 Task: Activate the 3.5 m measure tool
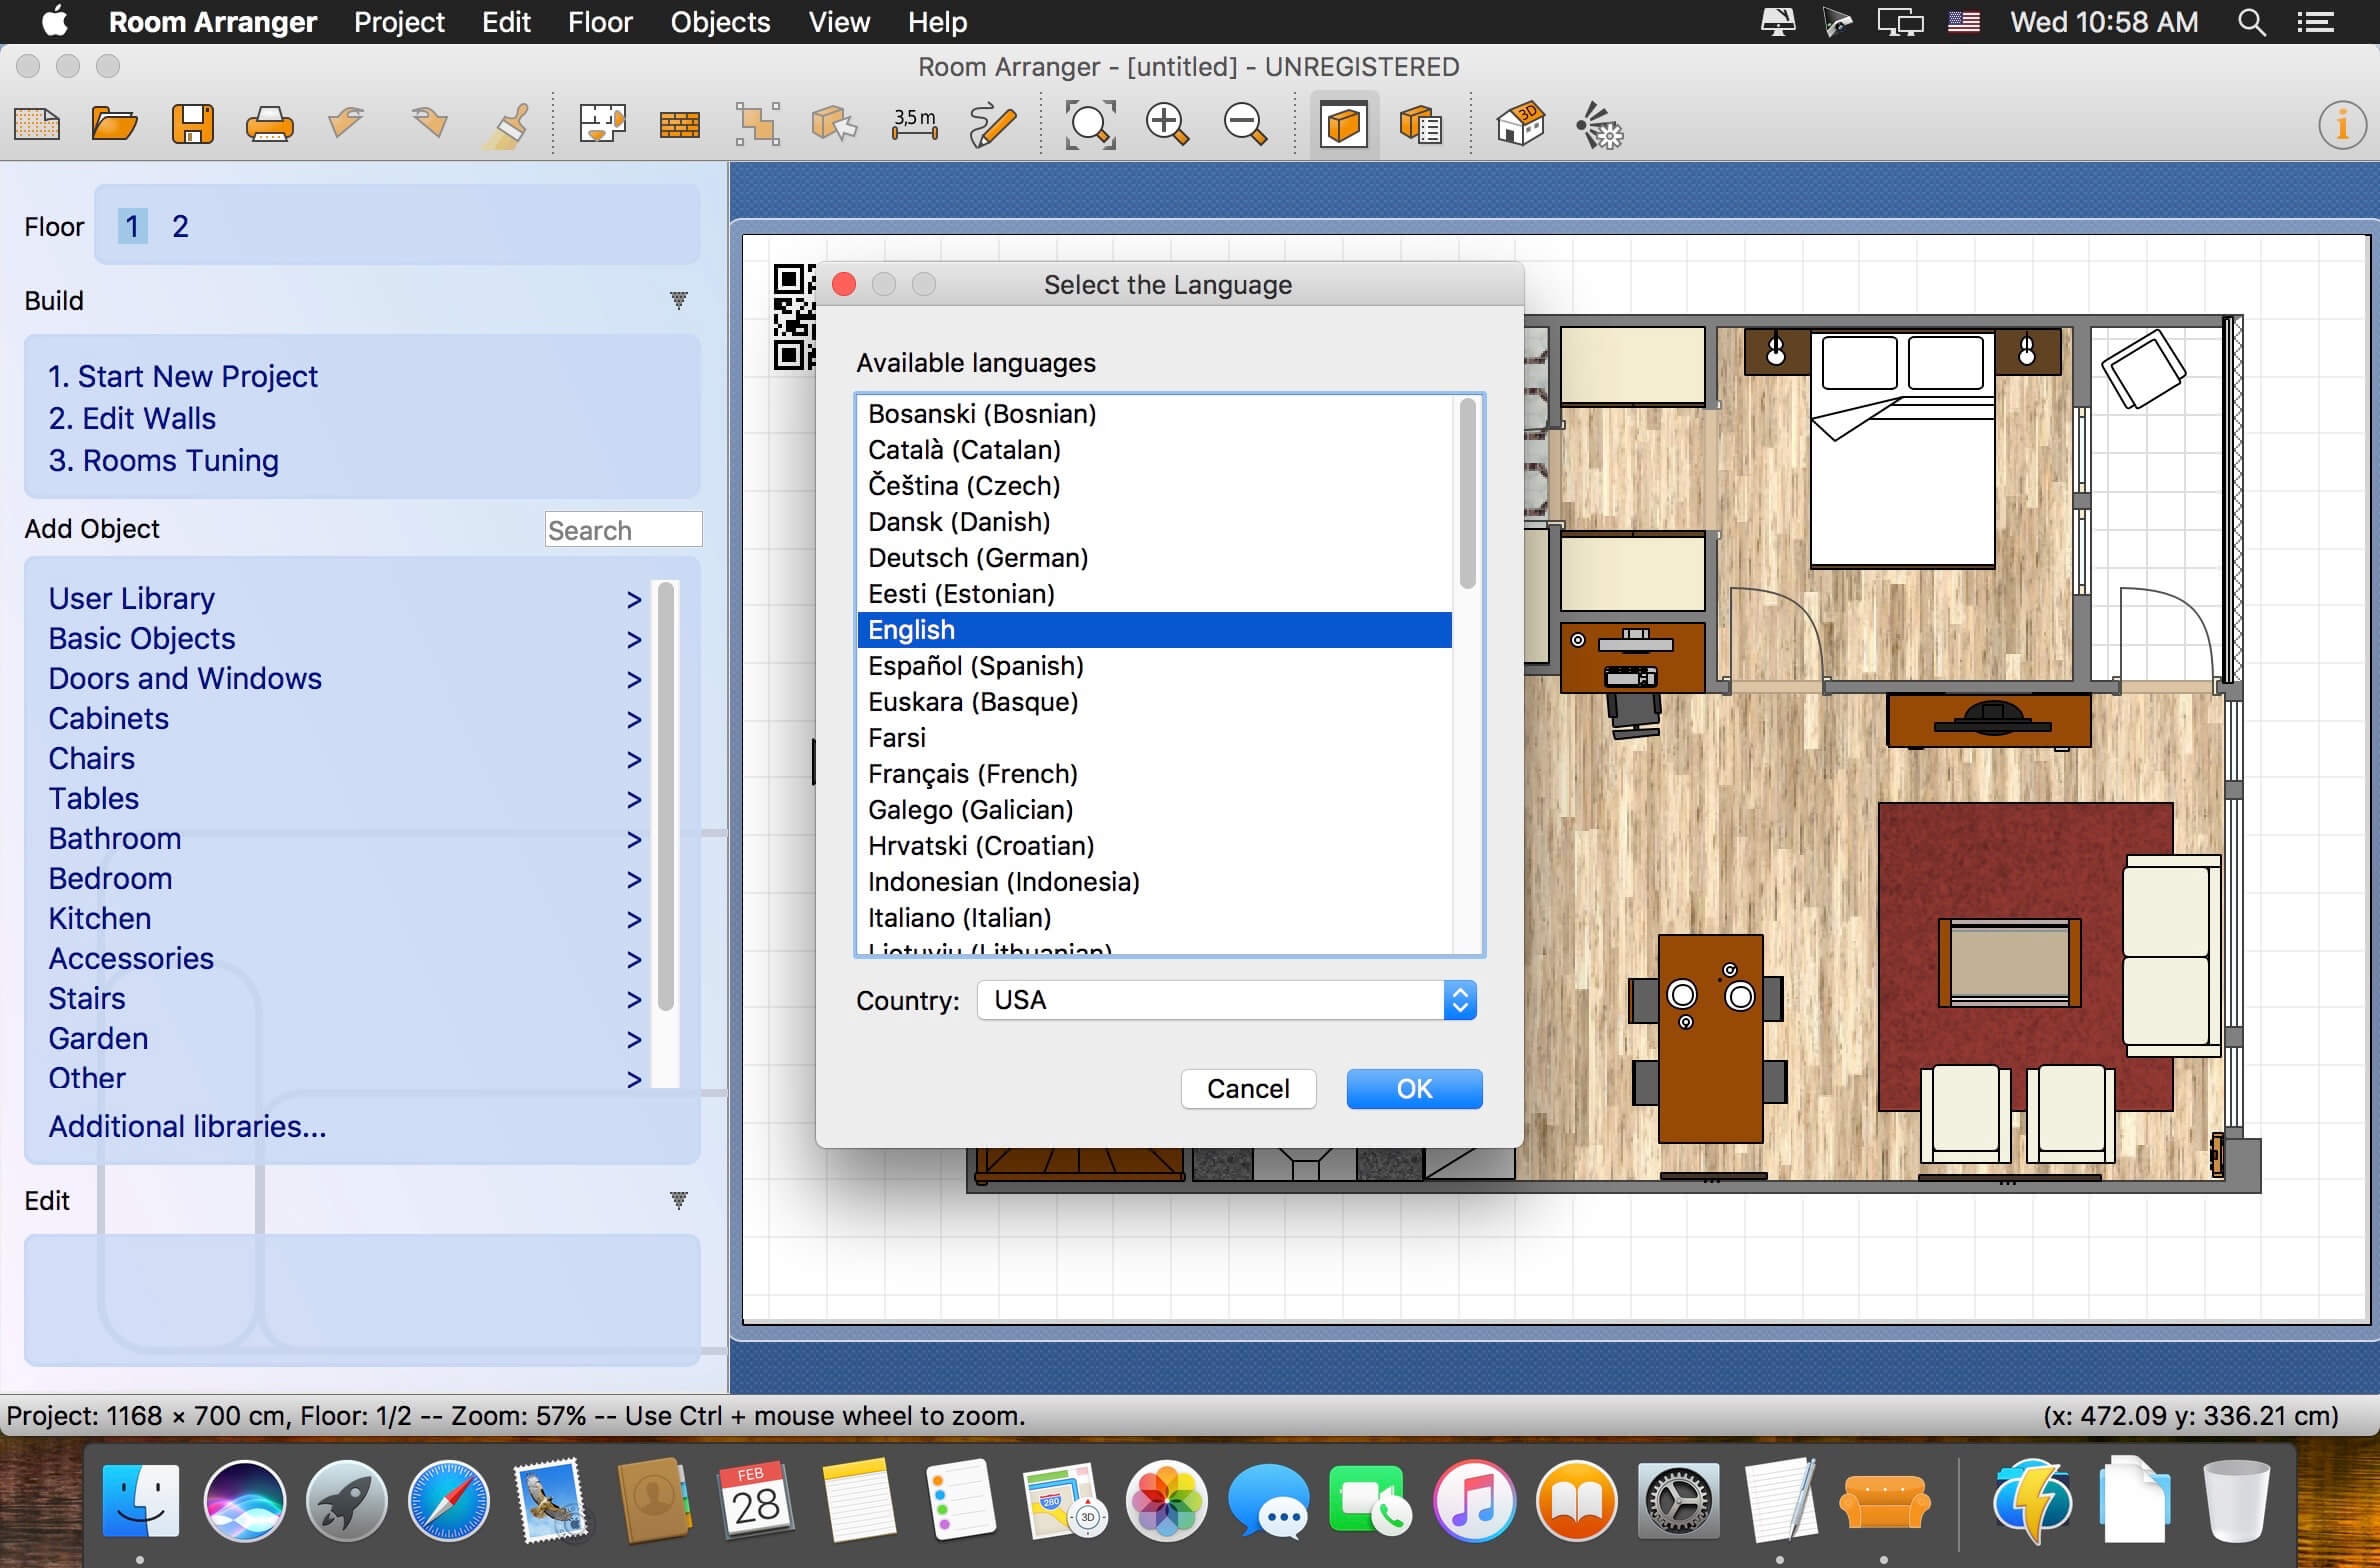pyautogui.click(x=914, y=125)
